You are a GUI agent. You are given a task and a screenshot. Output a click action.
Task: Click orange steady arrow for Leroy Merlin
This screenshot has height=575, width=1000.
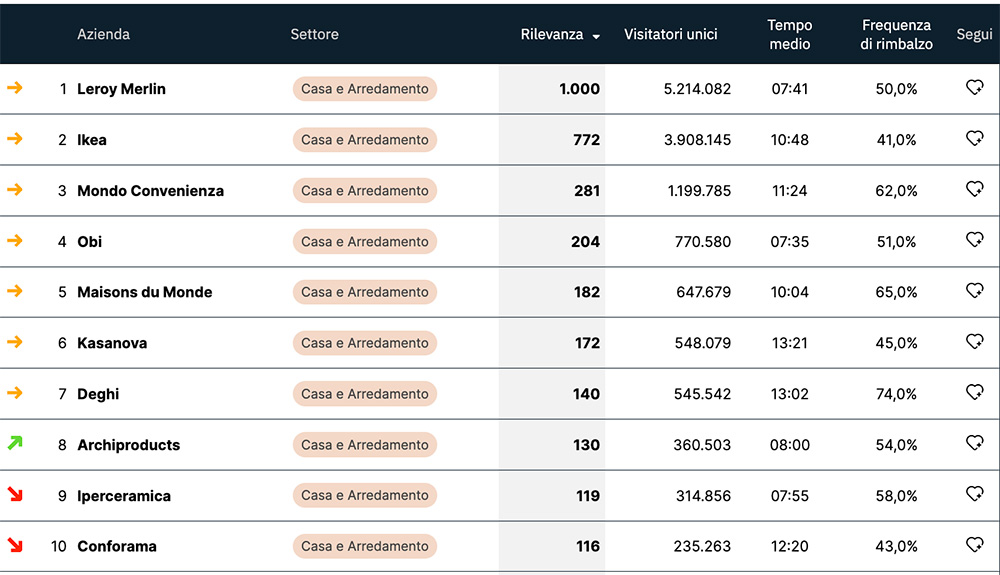15,88
